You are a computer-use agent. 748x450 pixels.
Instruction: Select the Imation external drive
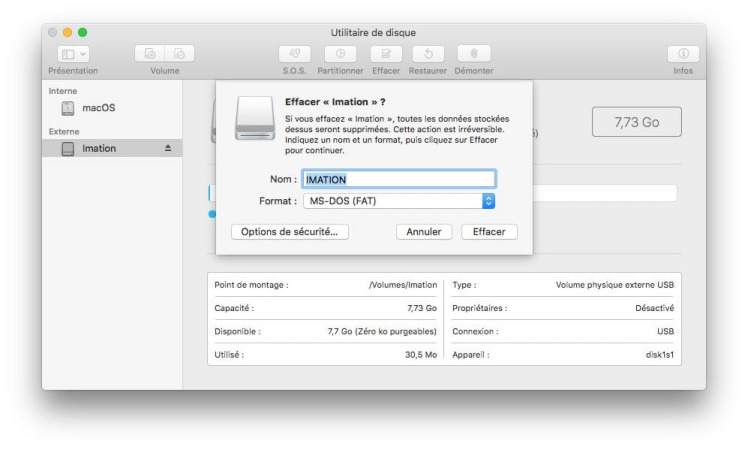(112, 148)
